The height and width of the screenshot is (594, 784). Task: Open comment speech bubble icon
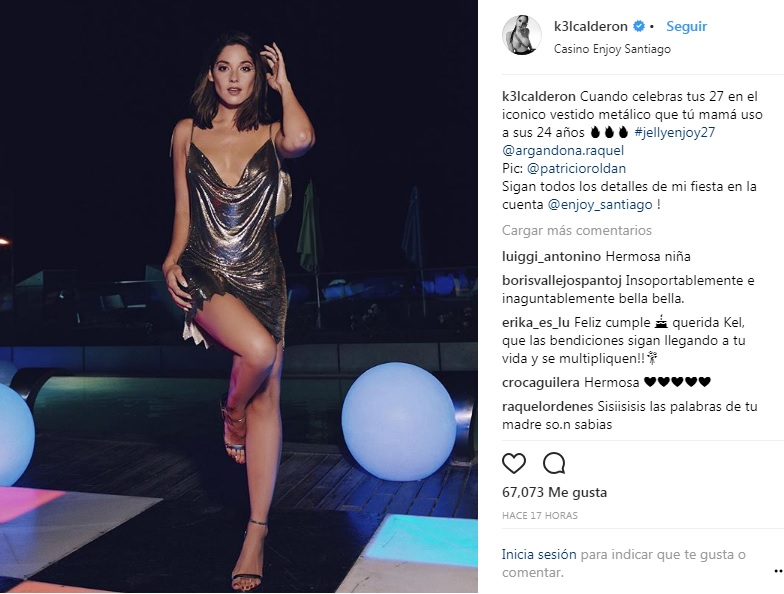pos(554,464)
